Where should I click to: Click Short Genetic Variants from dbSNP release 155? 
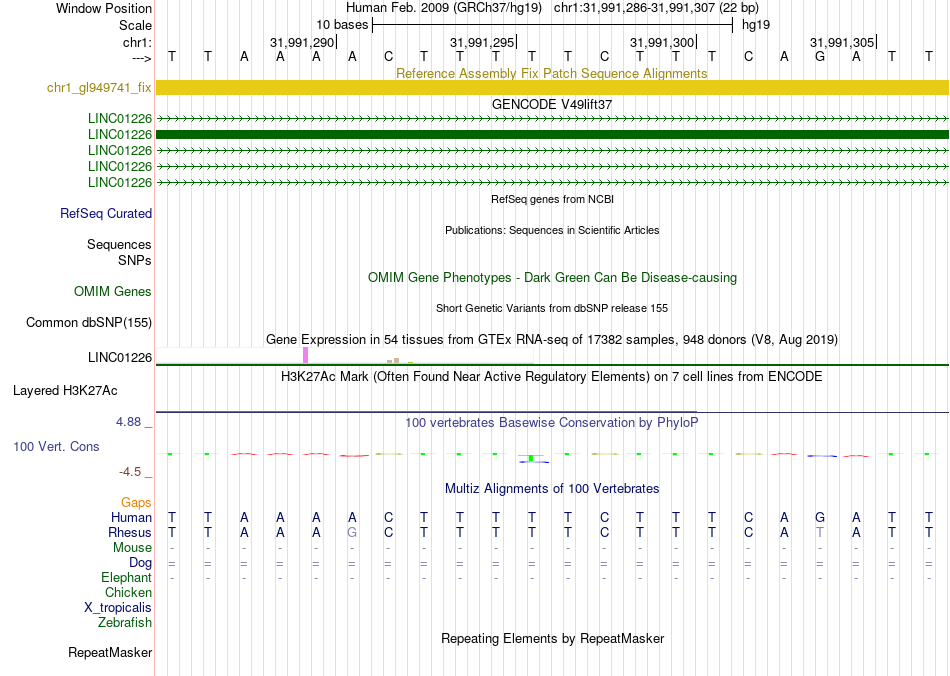552,308
